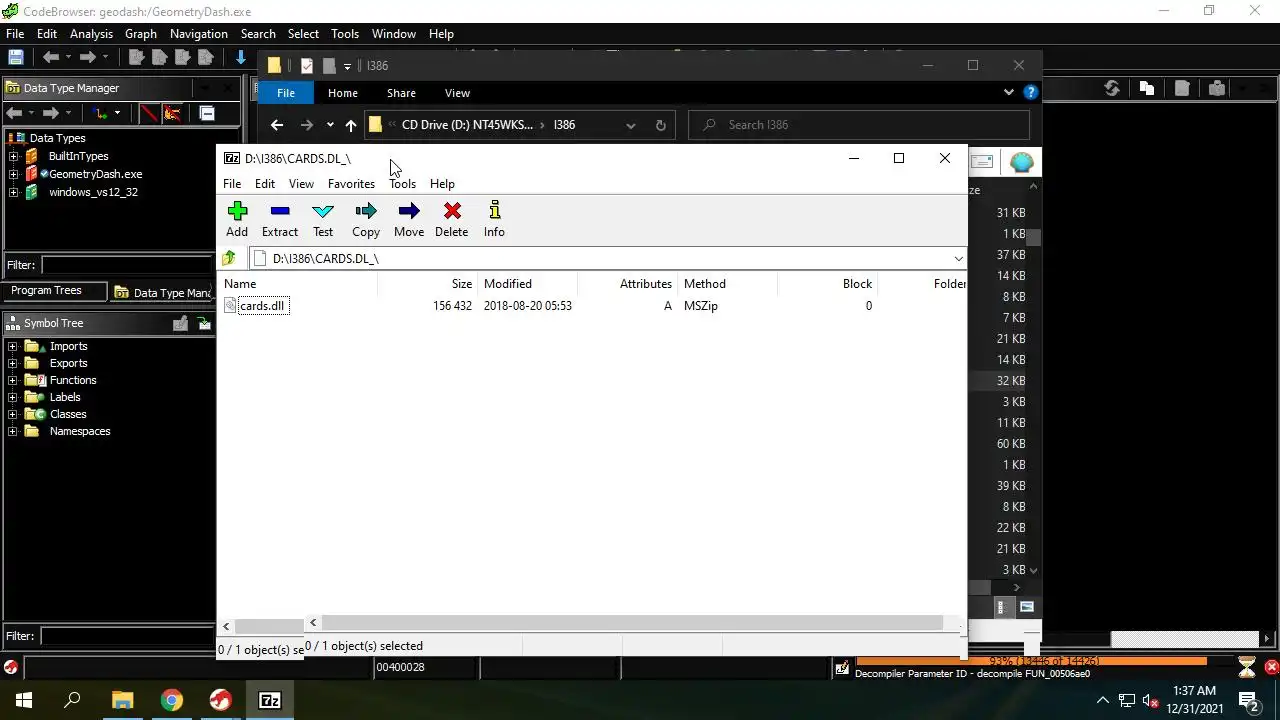Click decompile progress bar in status
The image size is (1280, 720).
tap(1045, 661)
